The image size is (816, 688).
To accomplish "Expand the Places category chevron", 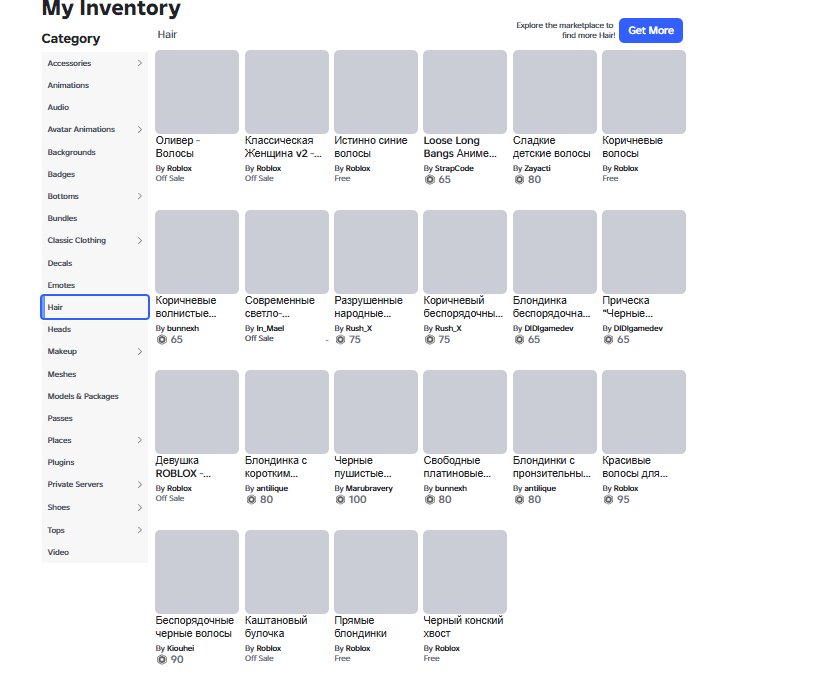I will coord(139,440).
